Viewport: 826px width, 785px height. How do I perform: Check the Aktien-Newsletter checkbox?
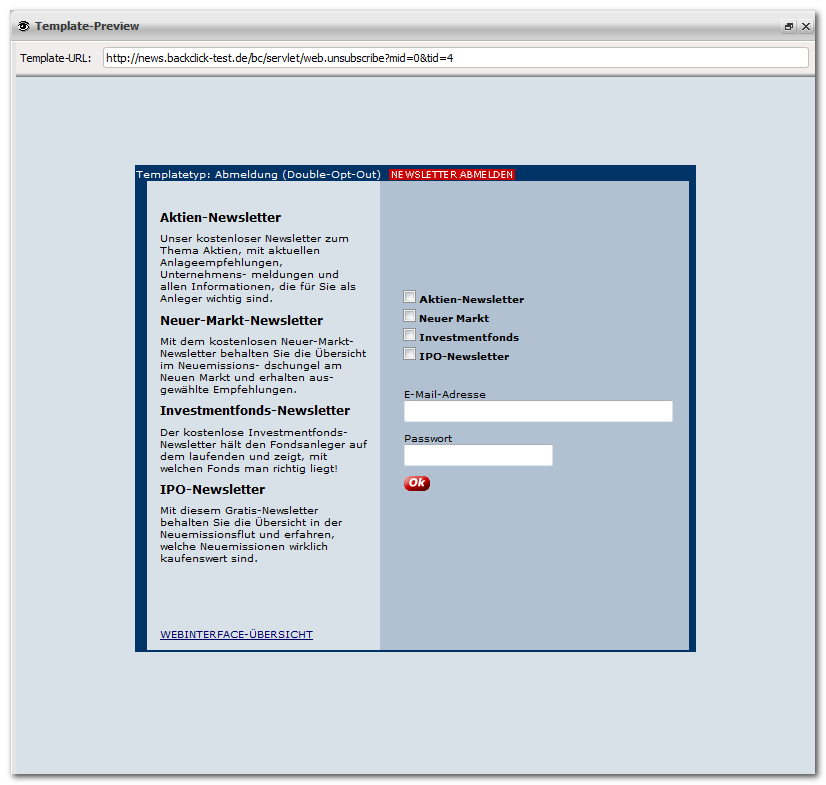click(x=409, y=297)
